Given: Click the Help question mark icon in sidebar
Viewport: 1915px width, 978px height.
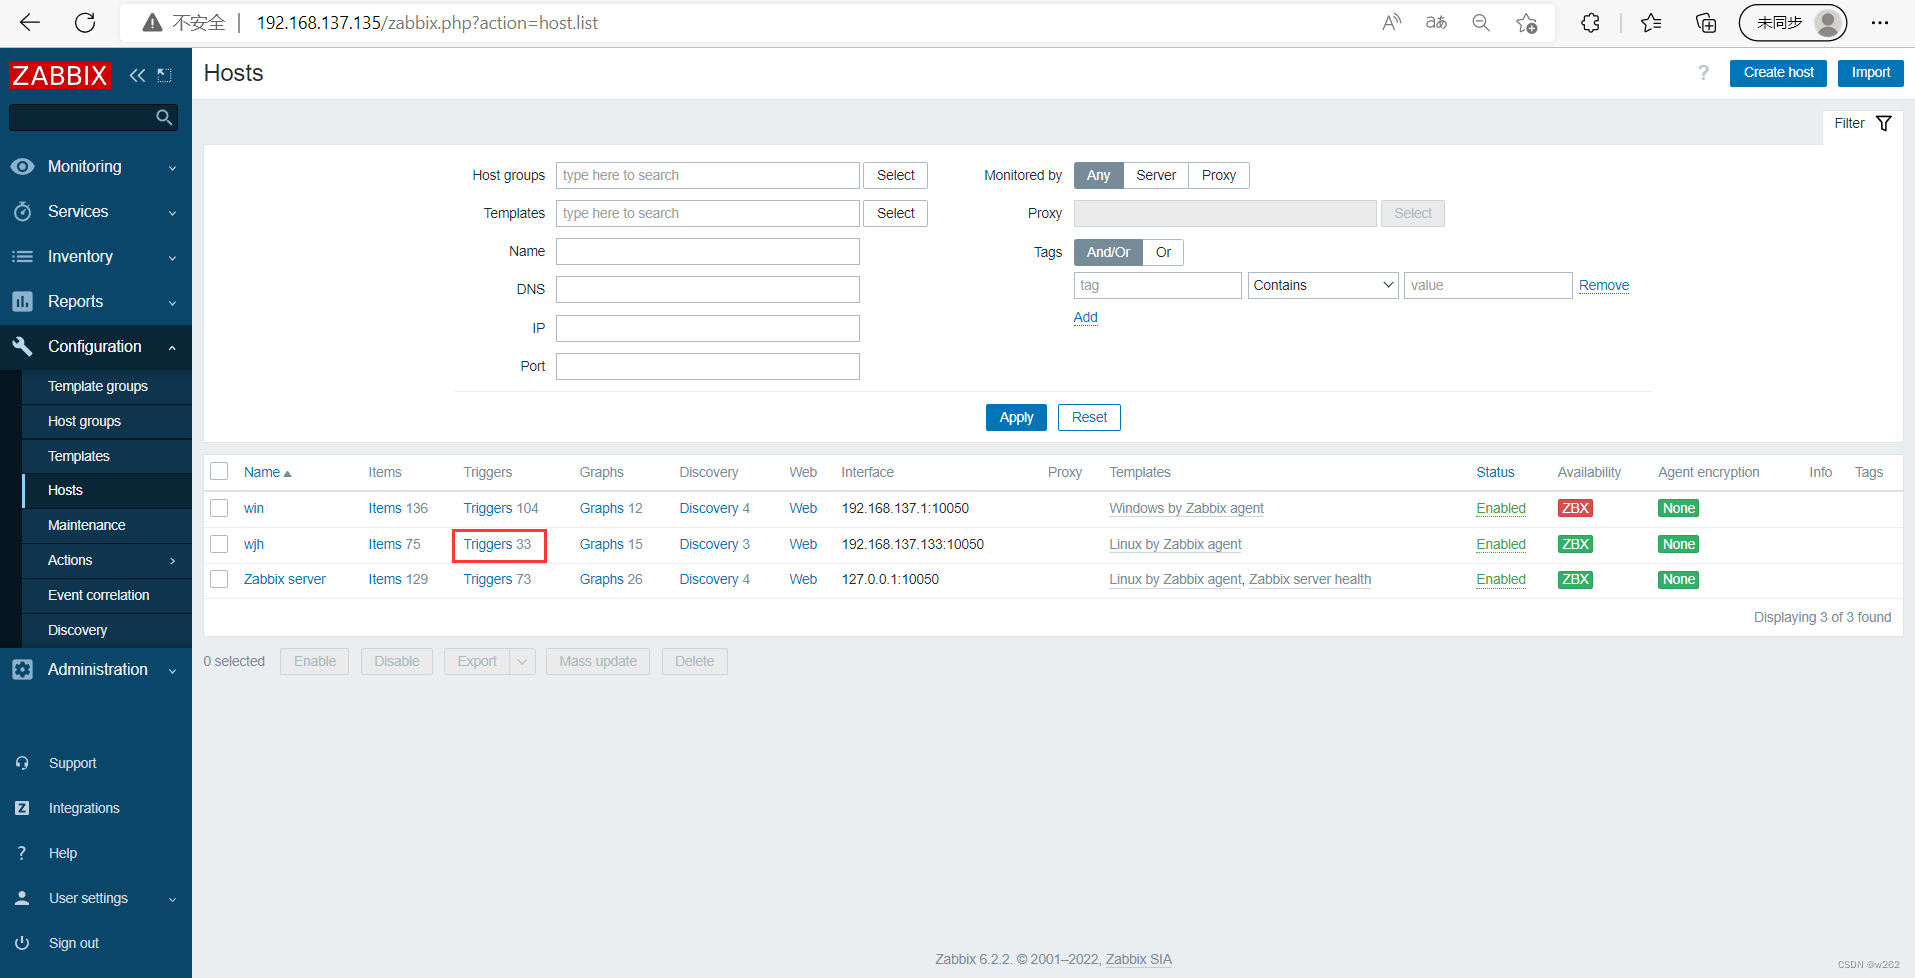Looking at the screenshot, I should (x=22, y=853).
